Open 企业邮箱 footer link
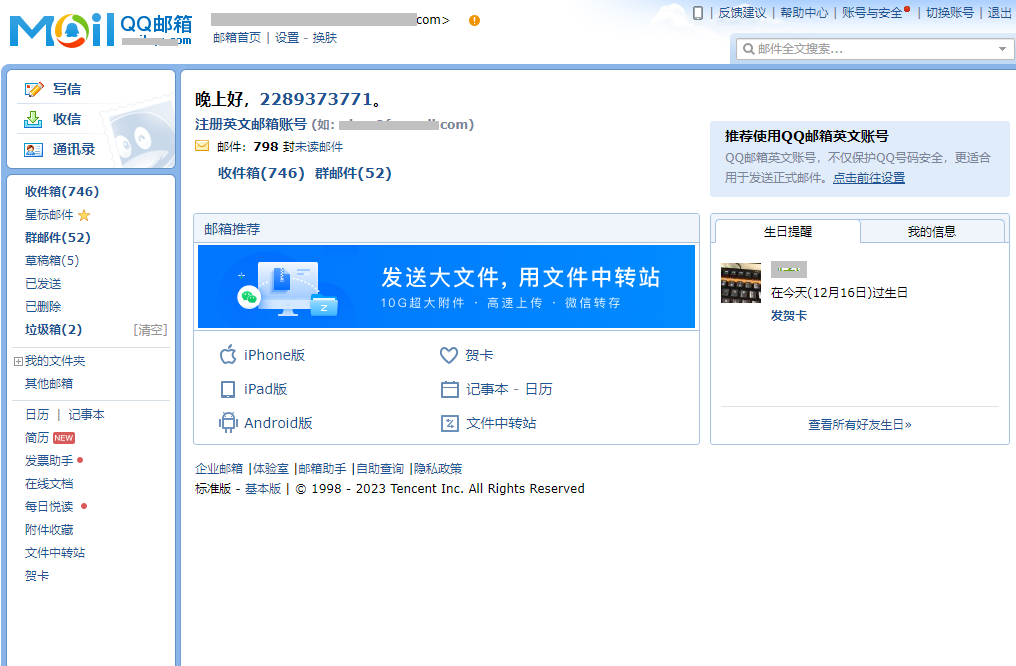This screenshot has width=1016, height=666. 219,468
